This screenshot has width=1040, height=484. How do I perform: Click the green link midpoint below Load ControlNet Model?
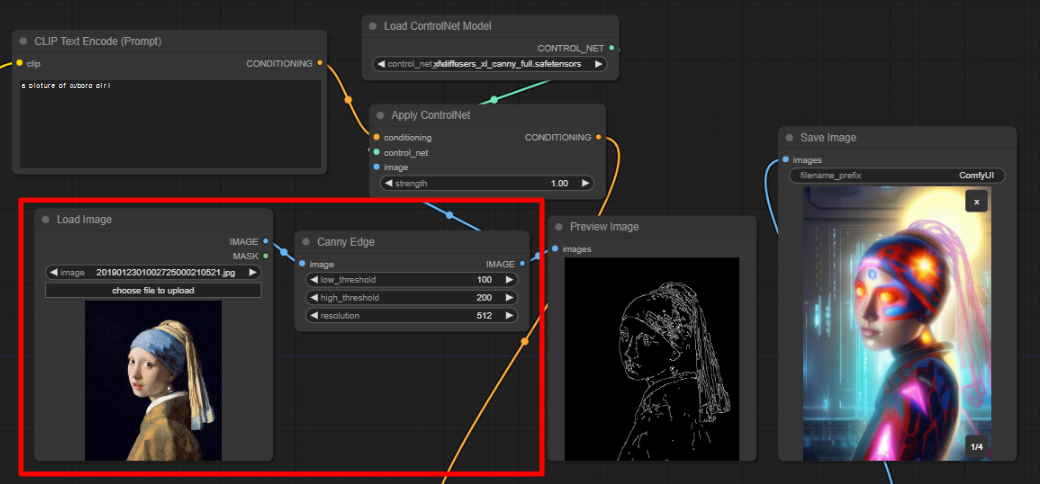(493, 100)
